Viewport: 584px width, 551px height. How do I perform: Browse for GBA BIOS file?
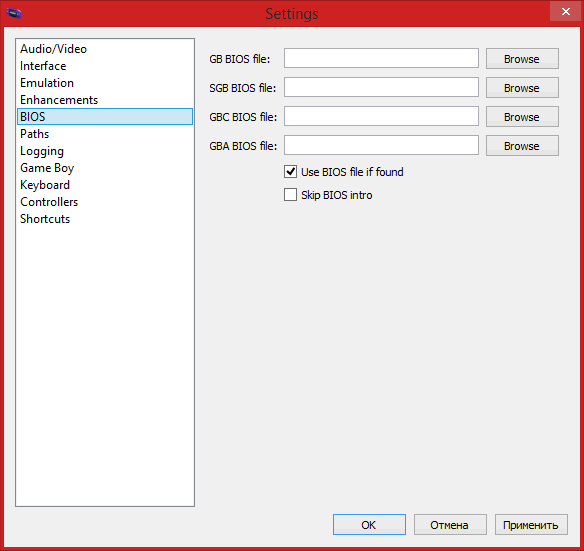pos(522,146)
